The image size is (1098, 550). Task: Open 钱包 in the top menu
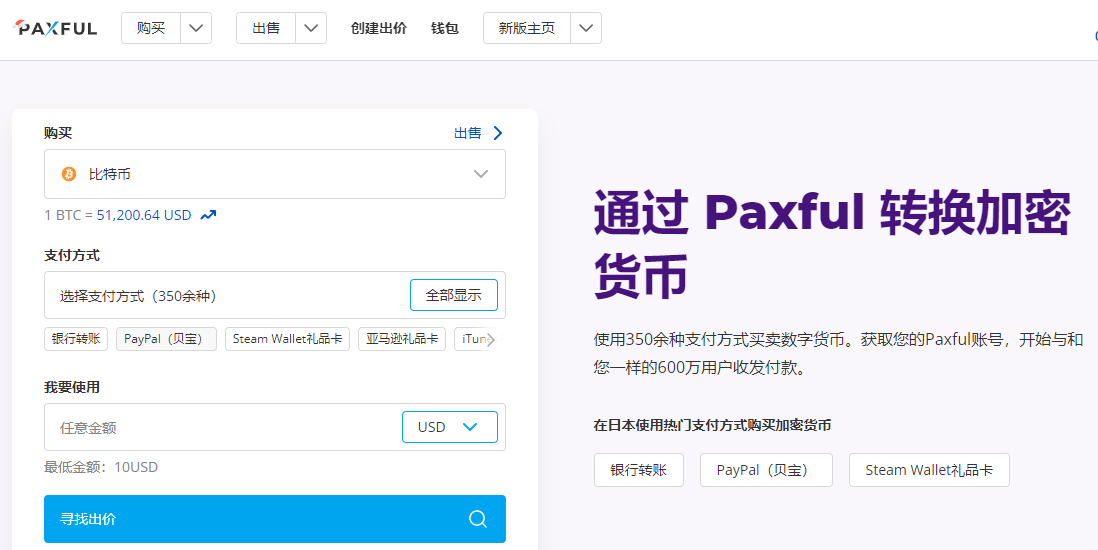point(444,28)
